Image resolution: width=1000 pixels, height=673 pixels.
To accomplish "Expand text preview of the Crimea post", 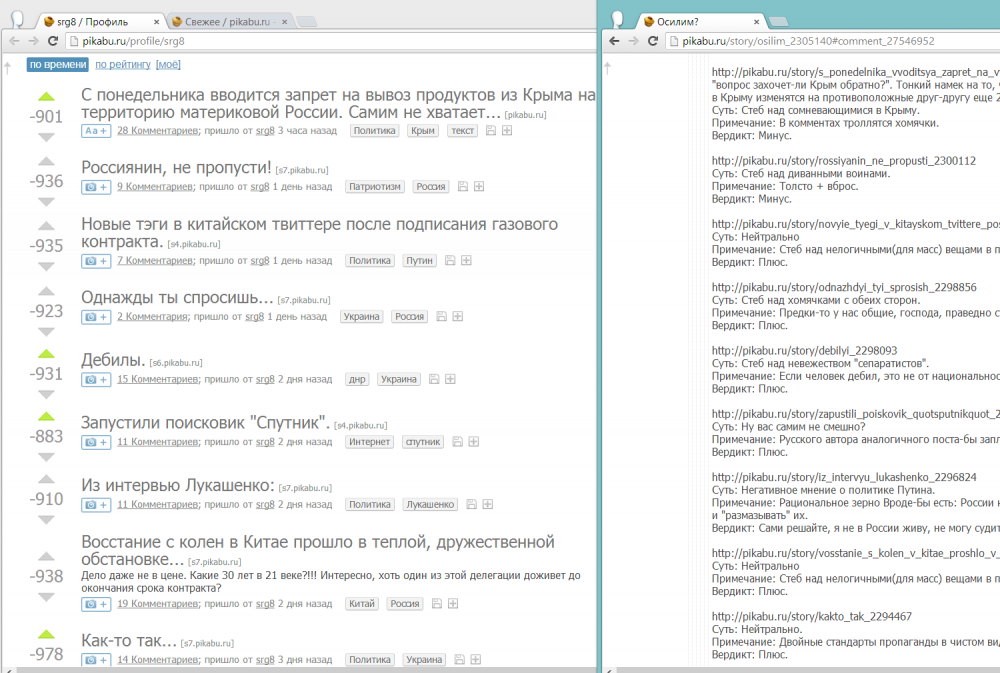I will tap(95, 130).
